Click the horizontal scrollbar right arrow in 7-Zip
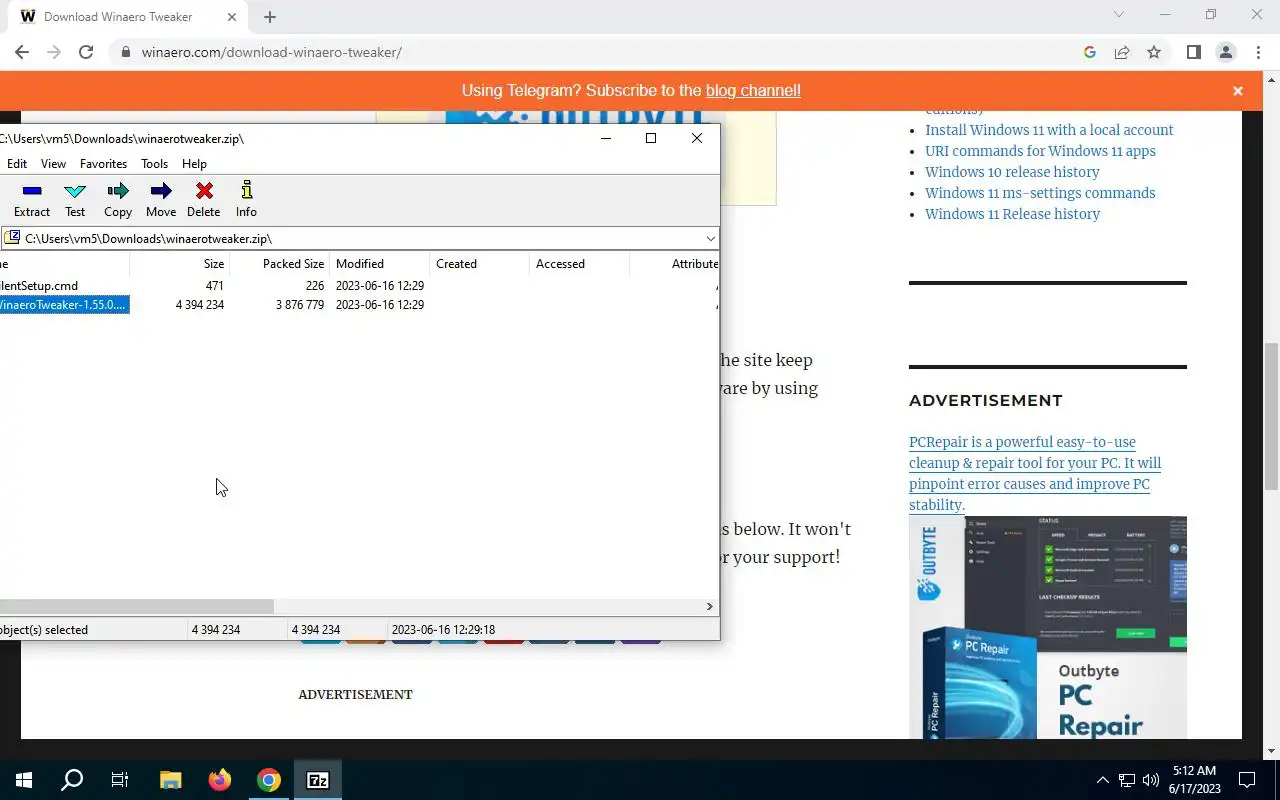 coord(709,606)
